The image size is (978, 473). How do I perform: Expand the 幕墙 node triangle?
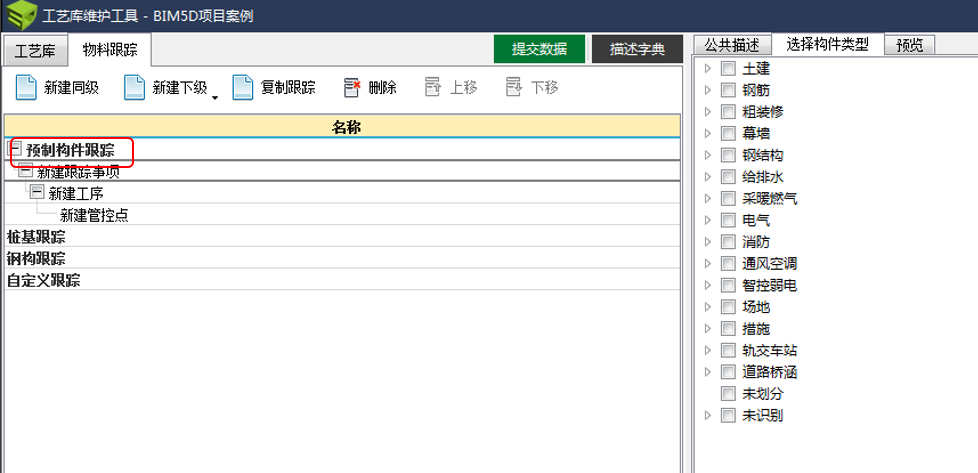click(x=707, y=134)
